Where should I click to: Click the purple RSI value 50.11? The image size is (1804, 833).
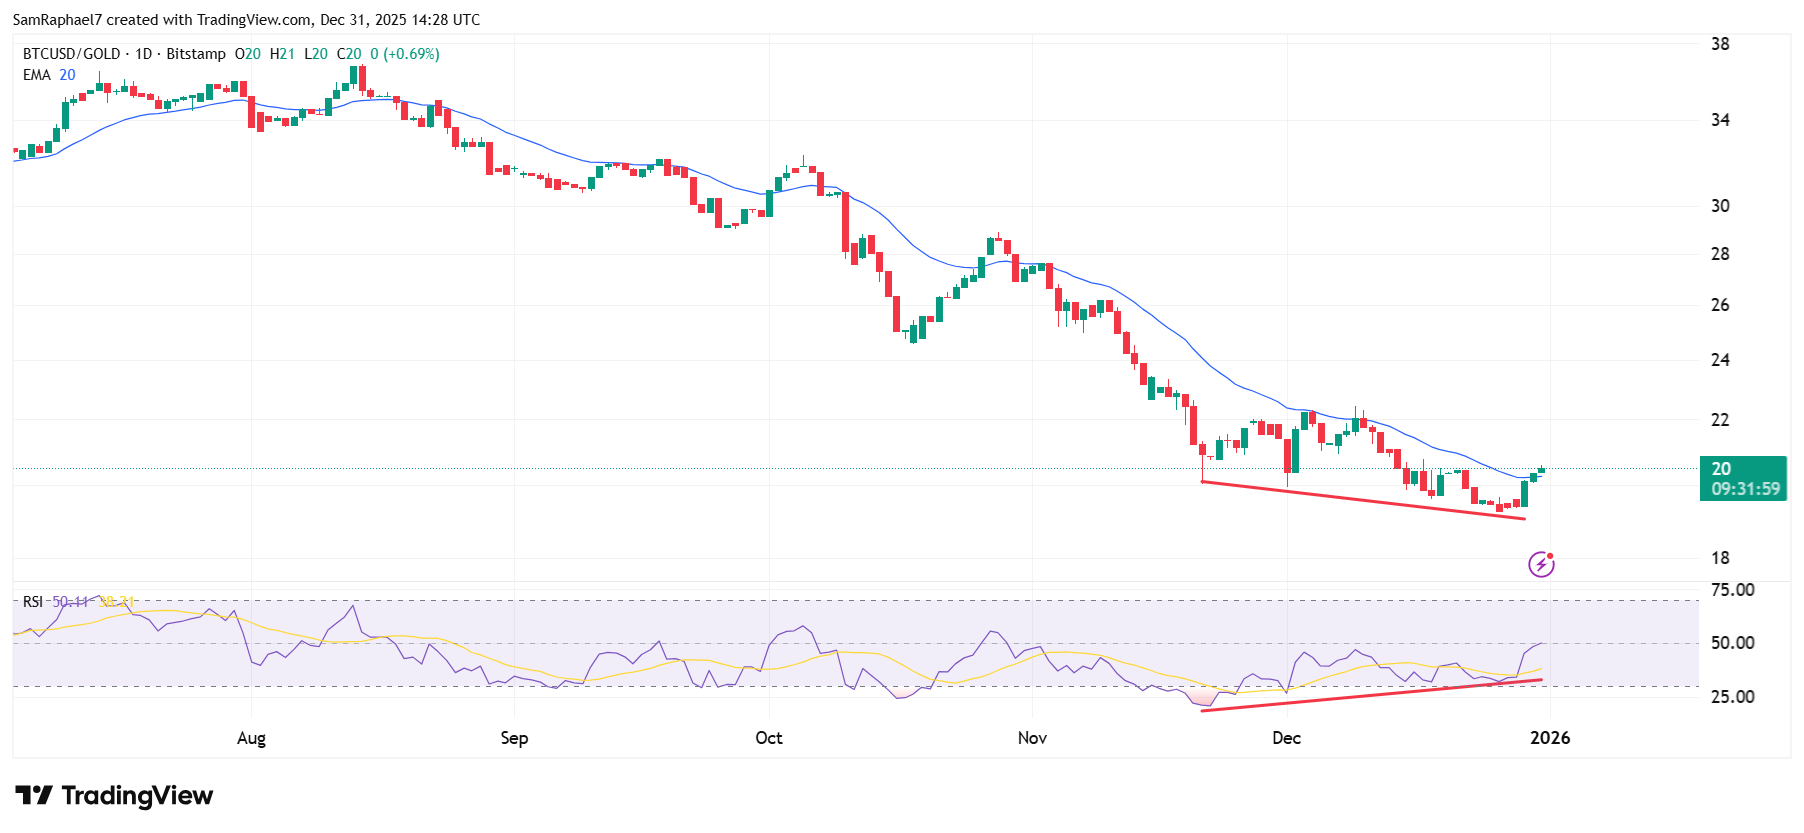pos(70,602)
